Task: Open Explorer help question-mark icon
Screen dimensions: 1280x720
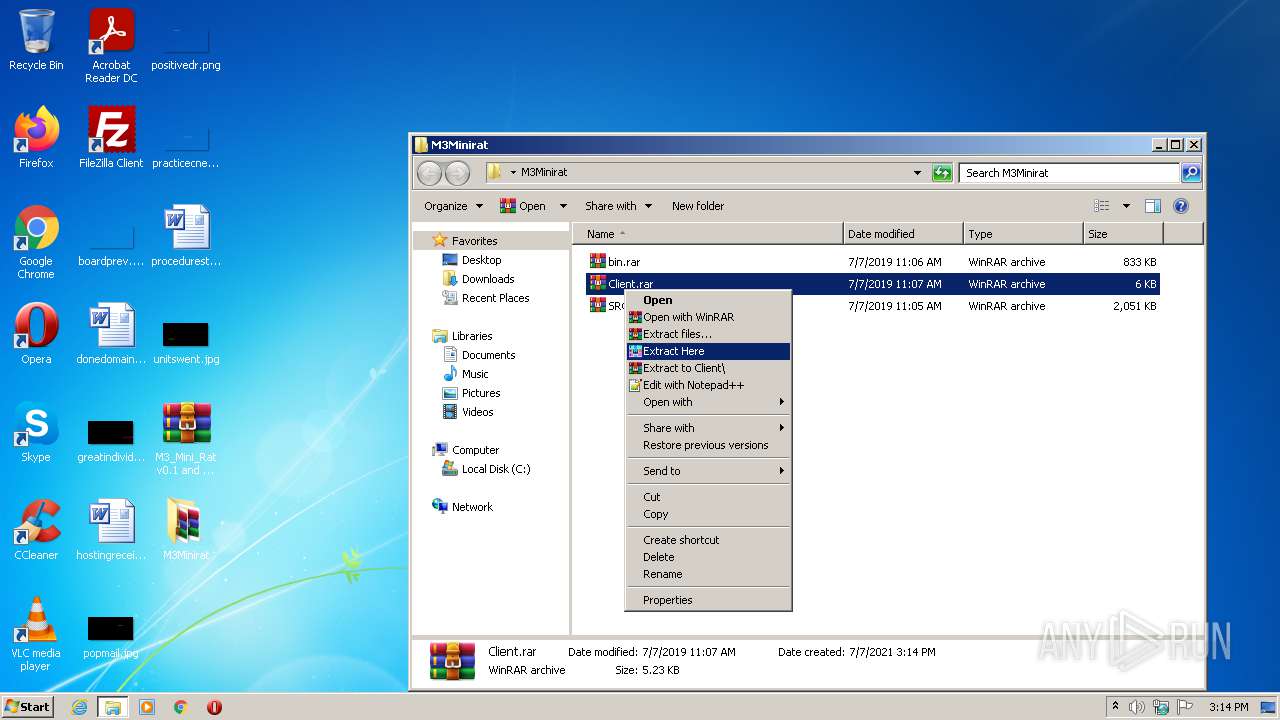Action: pyautogui.click(x=1180, y=206)
